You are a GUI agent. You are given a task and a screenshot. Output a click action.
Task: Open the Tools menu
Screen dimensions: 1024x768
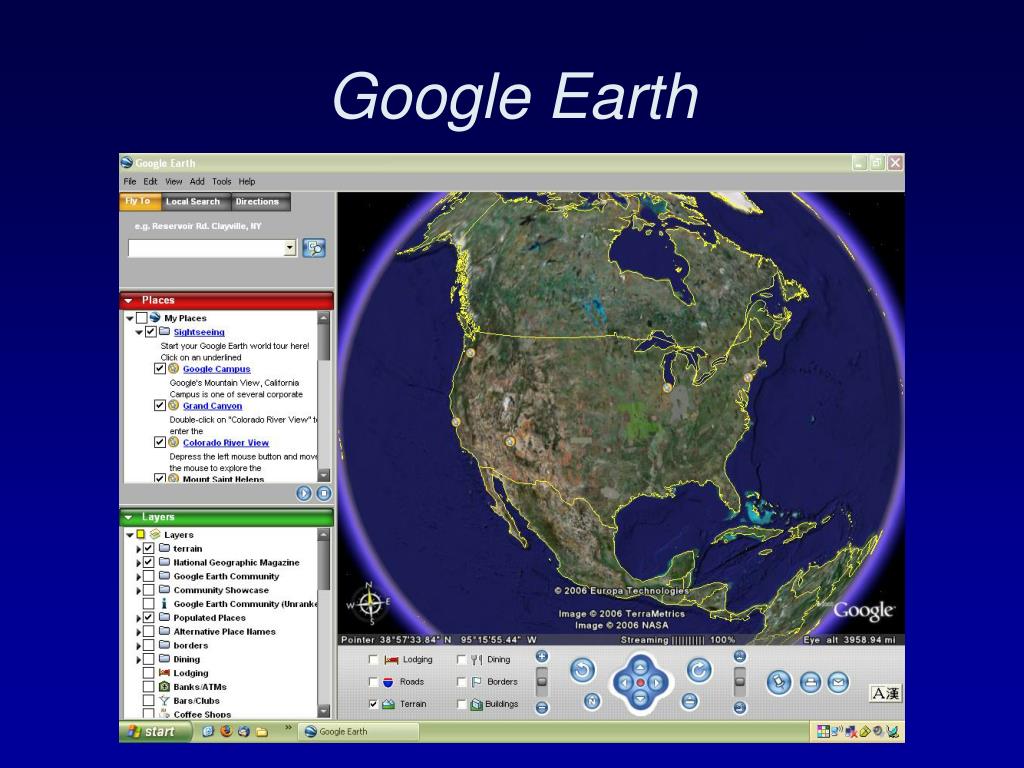point(221,182)
